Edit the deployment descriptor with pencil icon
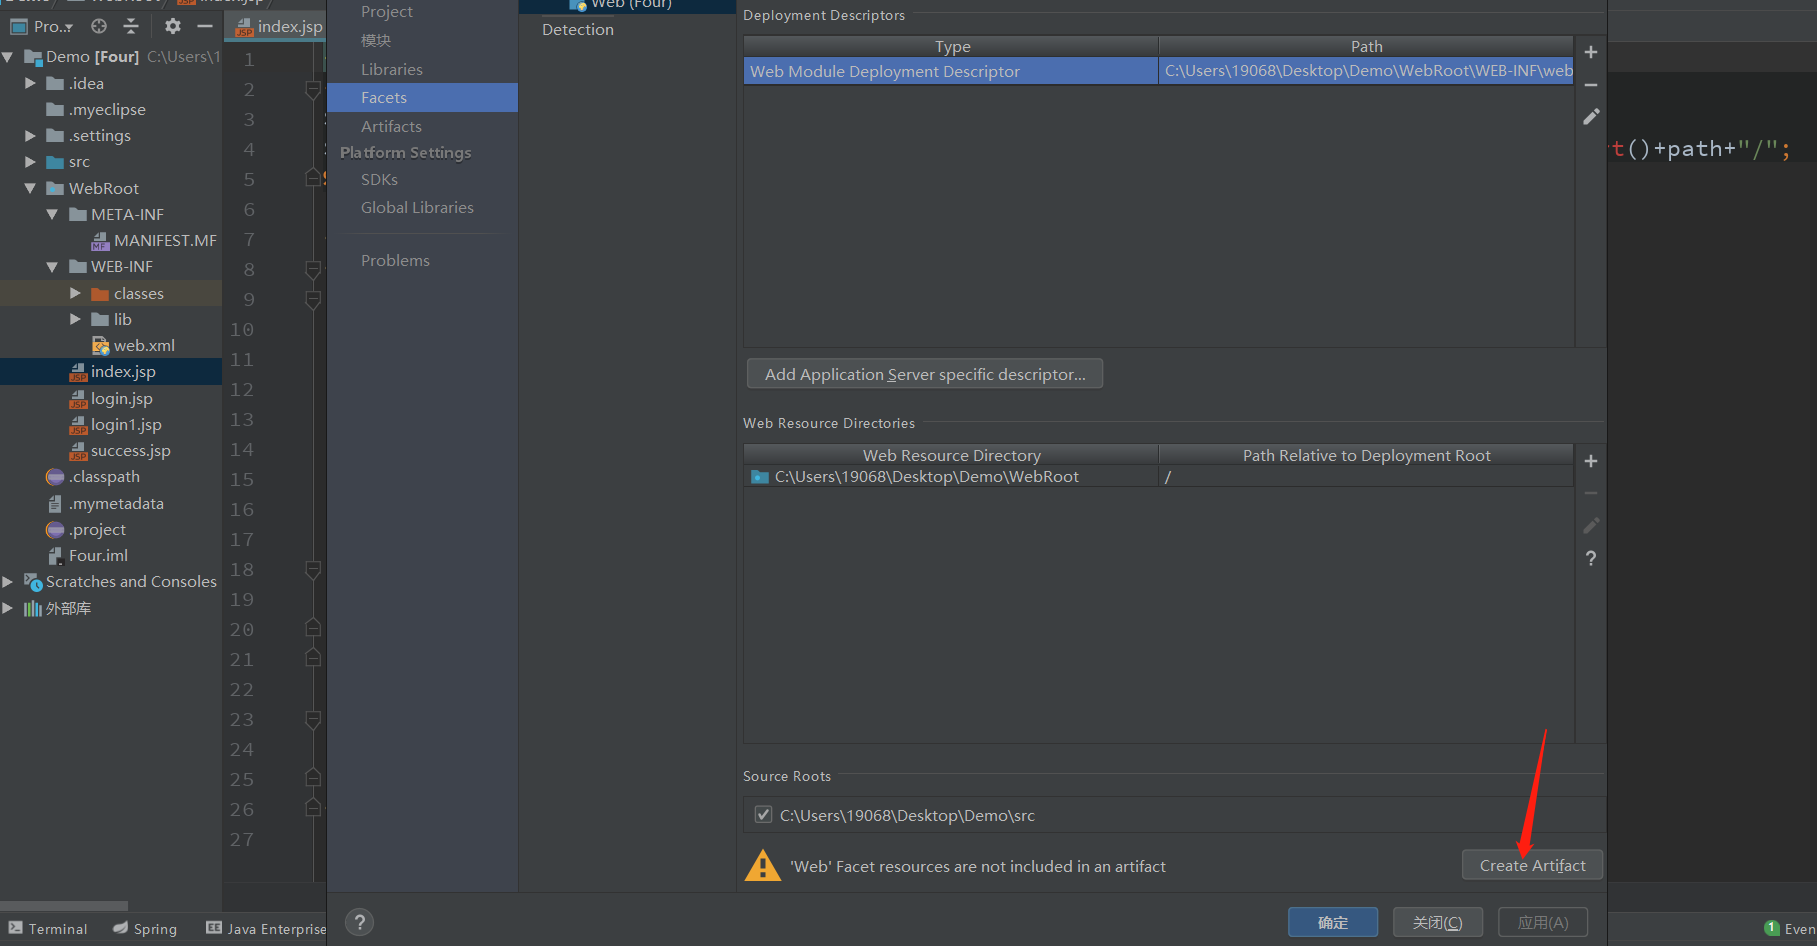This screenshot has height=946, width=1817. [x=1591, y=117]
